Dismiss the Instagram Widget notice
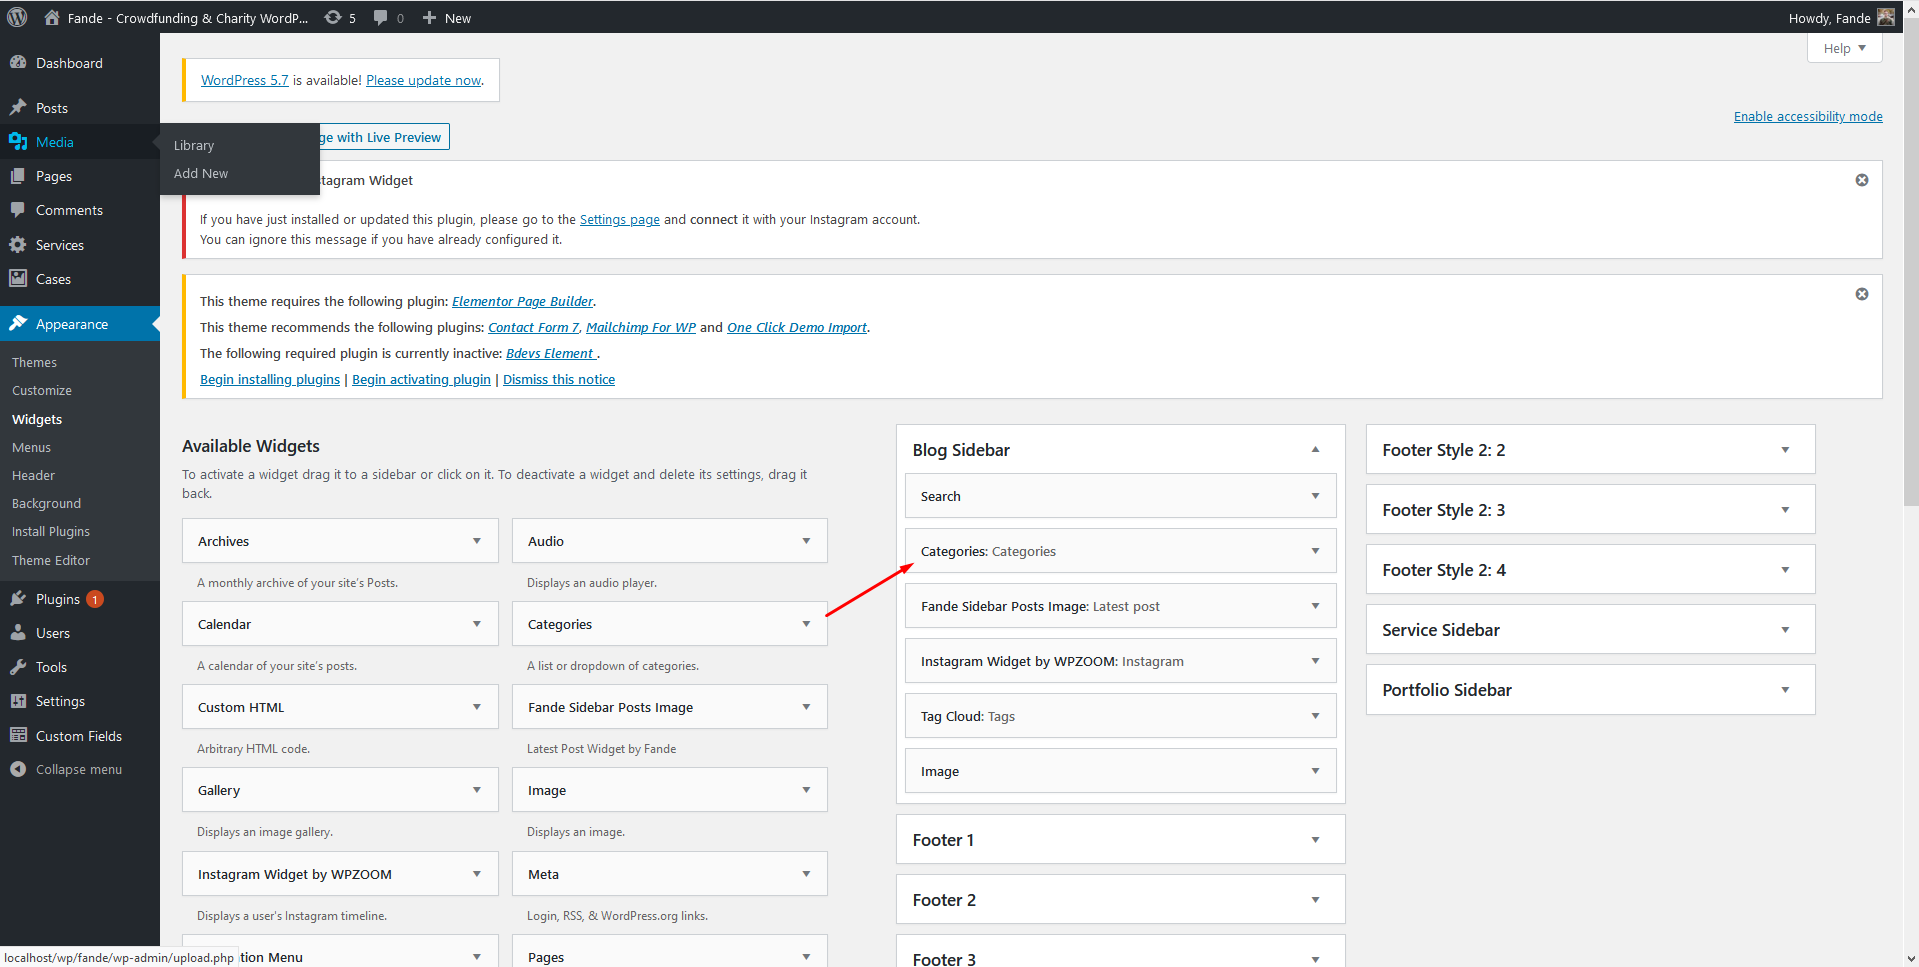This screenshot has height=967, width=1919. coord(1862,180)
